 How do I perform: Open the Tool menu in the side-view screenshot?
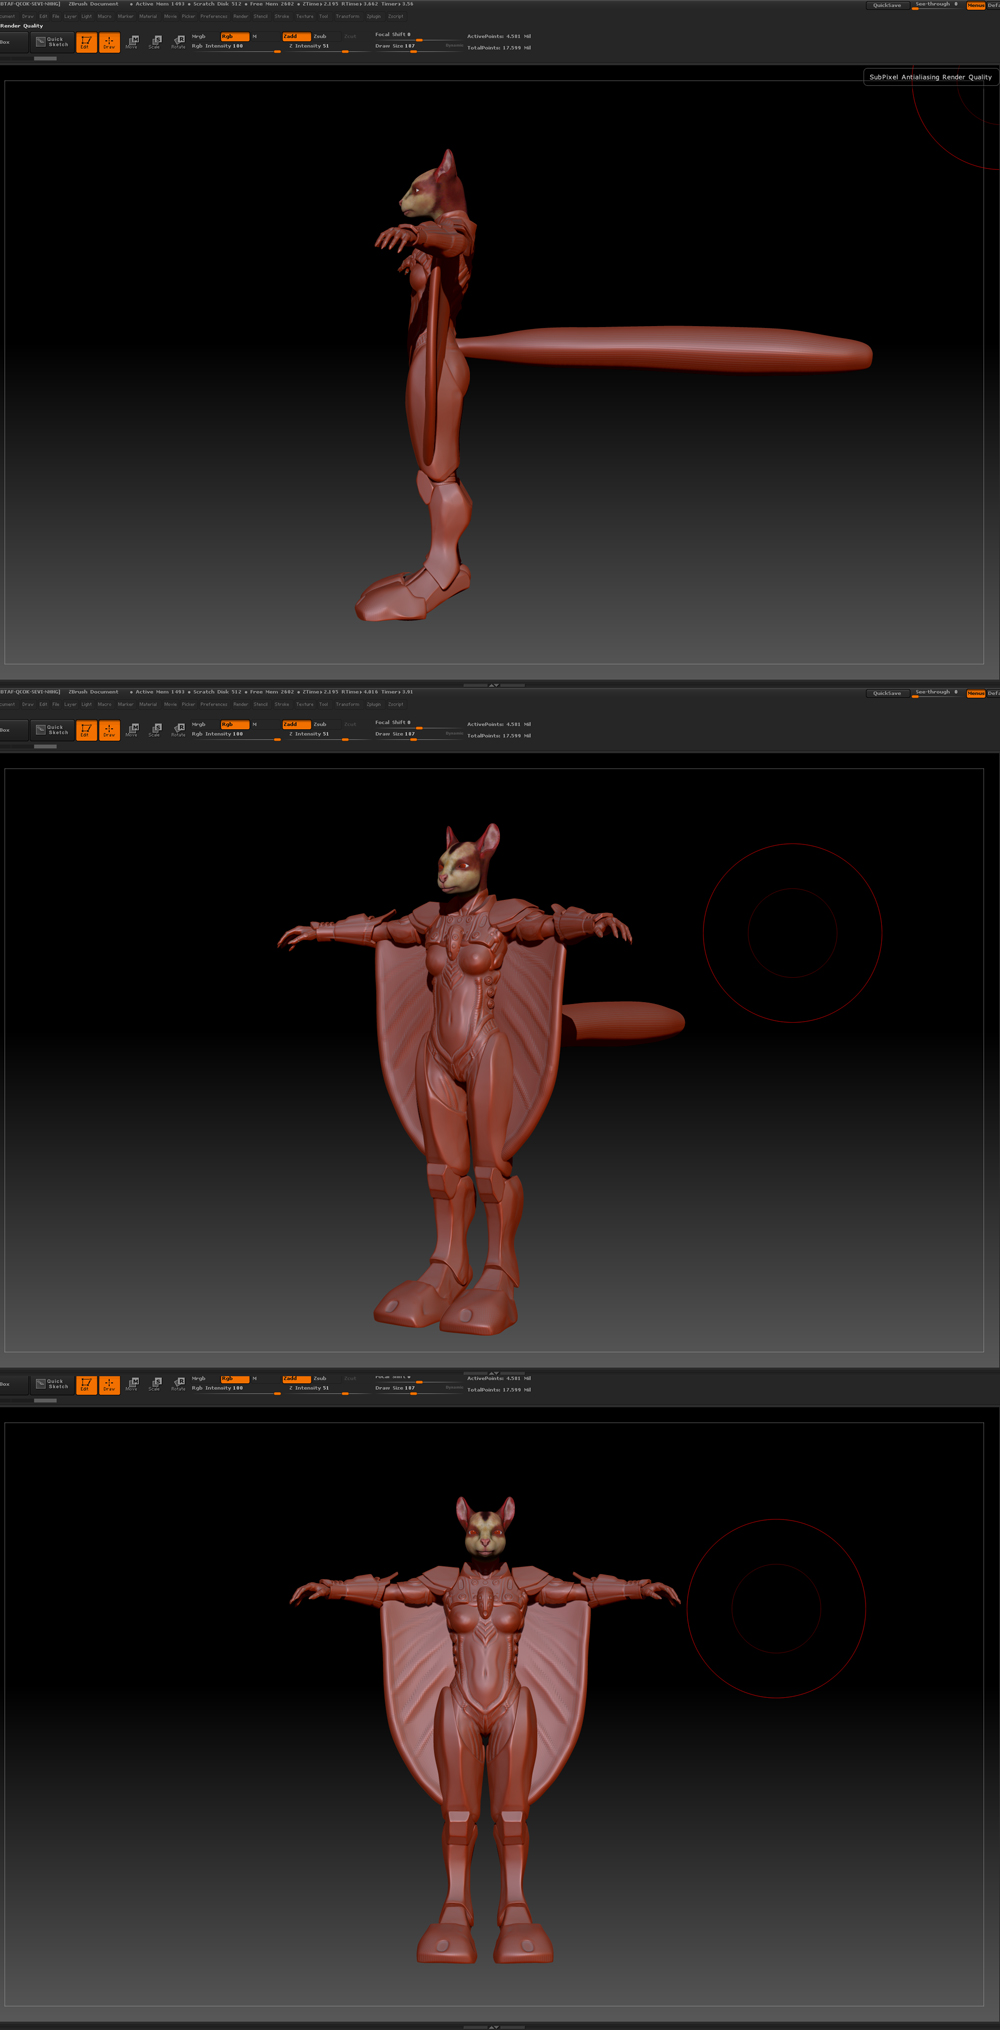click(x=324, y=16)
